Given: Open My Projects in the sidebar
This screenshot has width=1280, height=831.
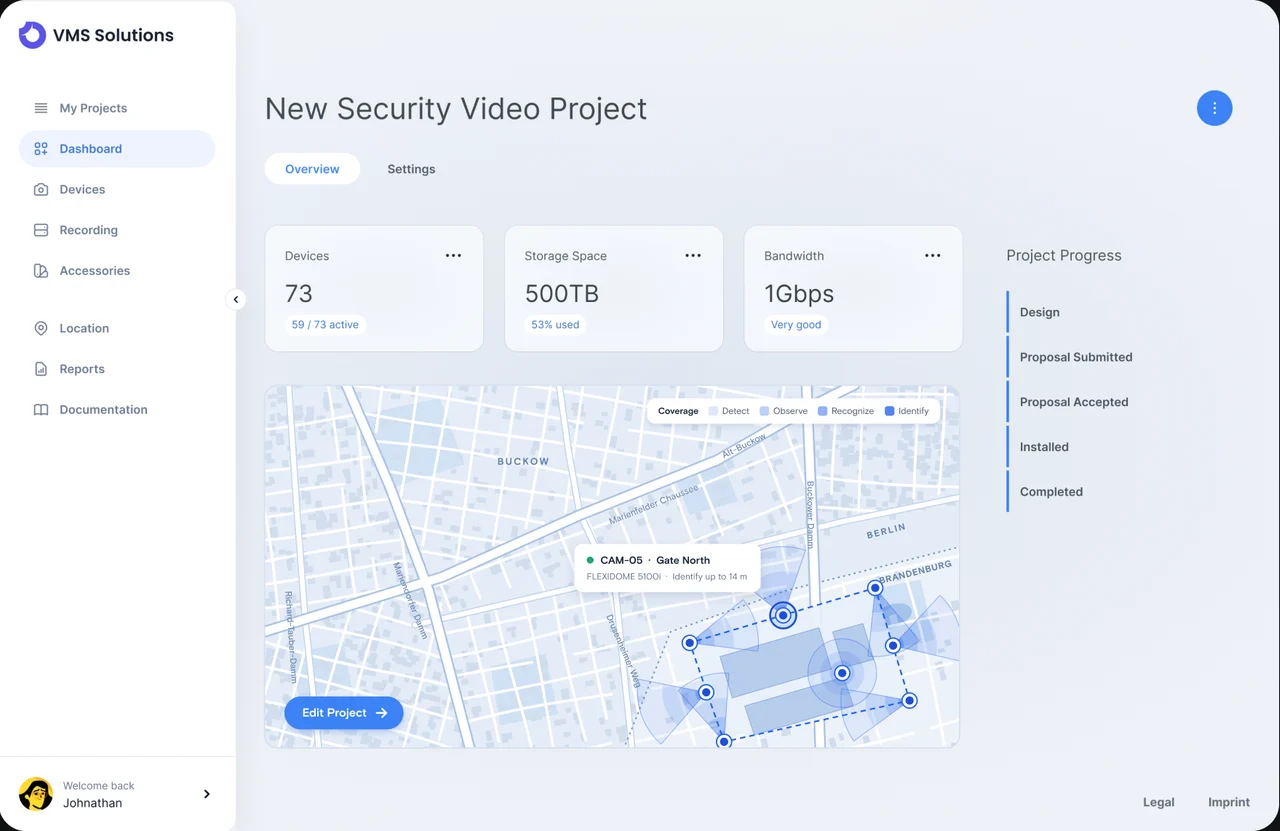Looking at the screenshot, I should coord(117,108).
